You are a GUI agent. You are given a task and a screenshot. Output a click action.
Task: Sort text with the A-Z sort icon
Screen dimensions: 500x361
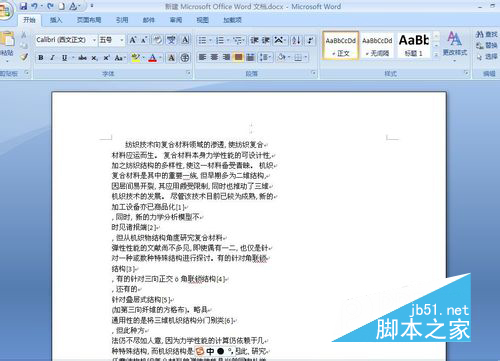tap(296, 40)
